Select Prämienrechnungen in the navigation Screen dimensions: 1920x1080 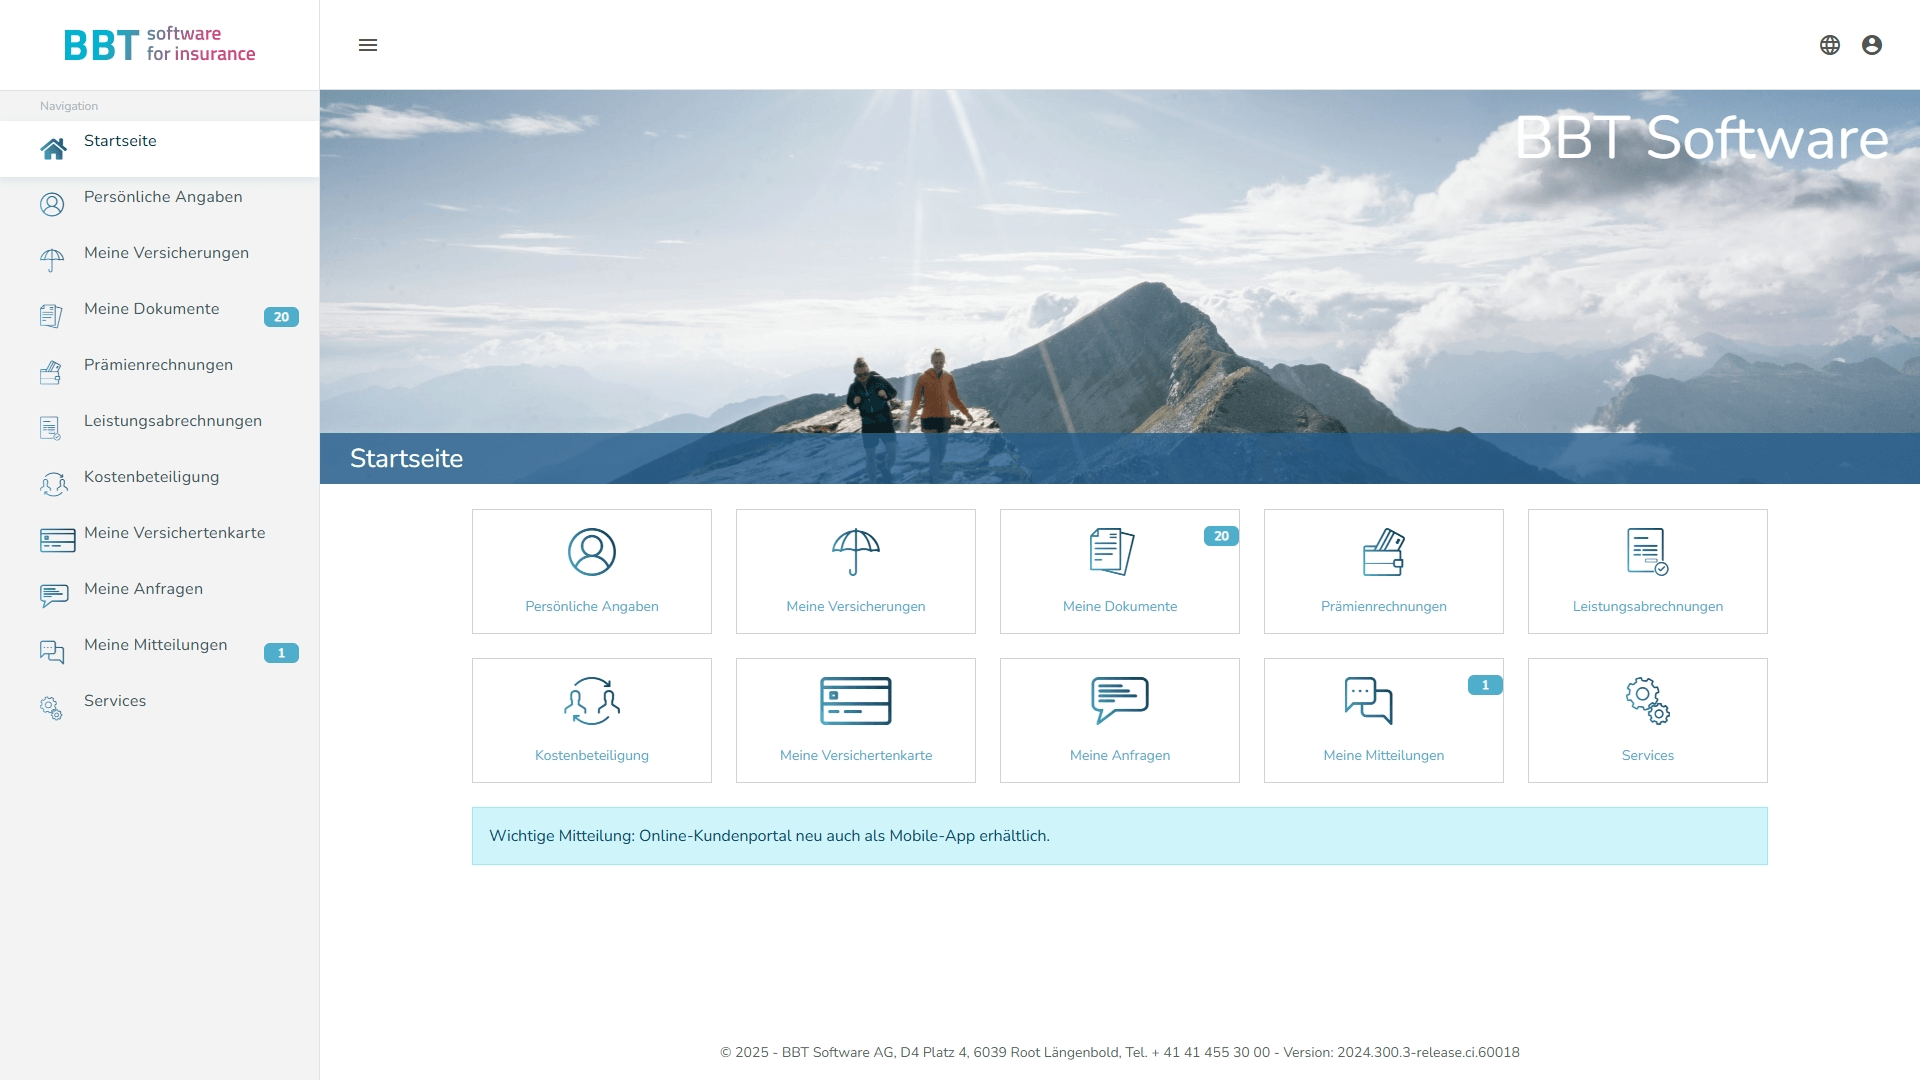point(160,373)
